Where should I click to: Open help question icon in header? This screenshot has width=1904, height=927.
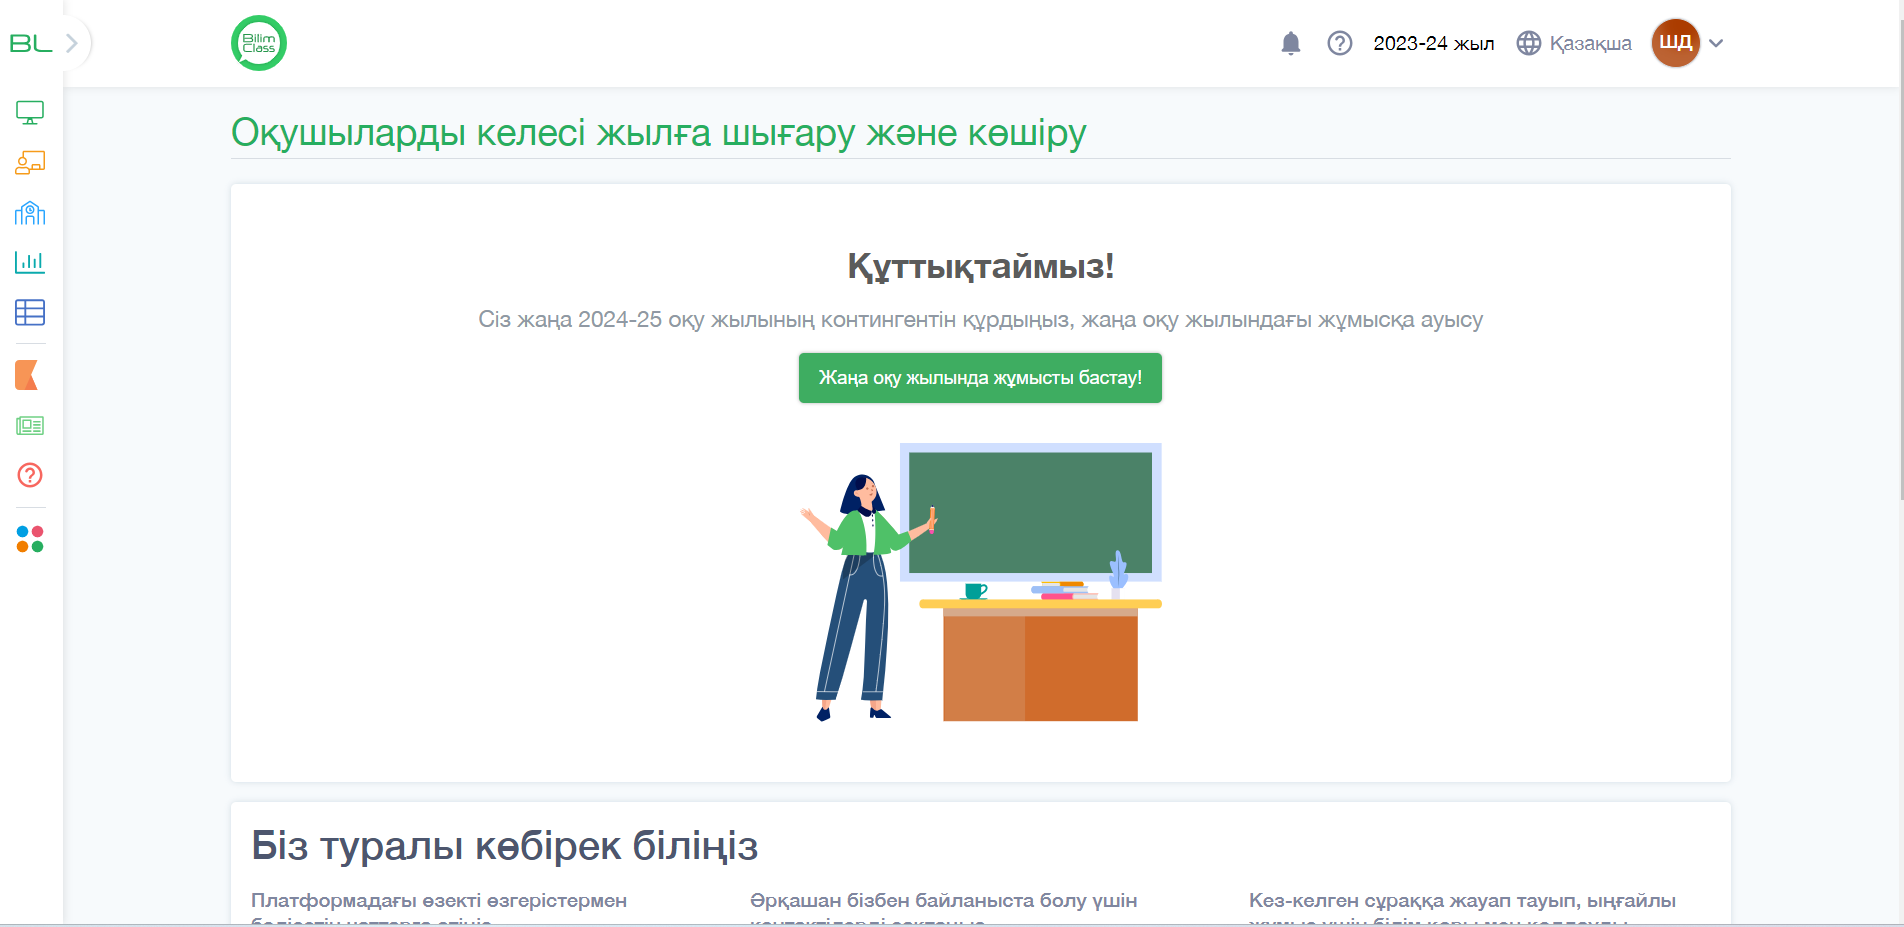1340,43
